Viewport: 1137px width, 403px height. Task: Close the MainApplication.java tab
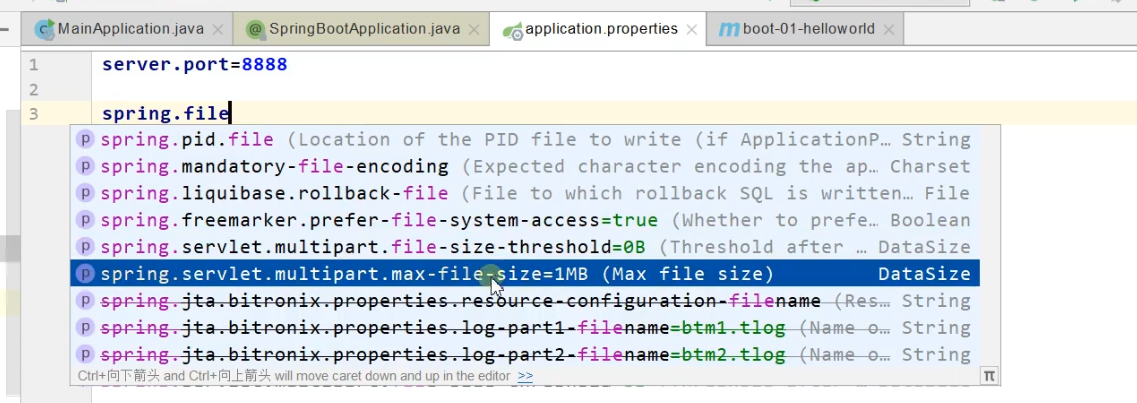[x=220, y=30]
